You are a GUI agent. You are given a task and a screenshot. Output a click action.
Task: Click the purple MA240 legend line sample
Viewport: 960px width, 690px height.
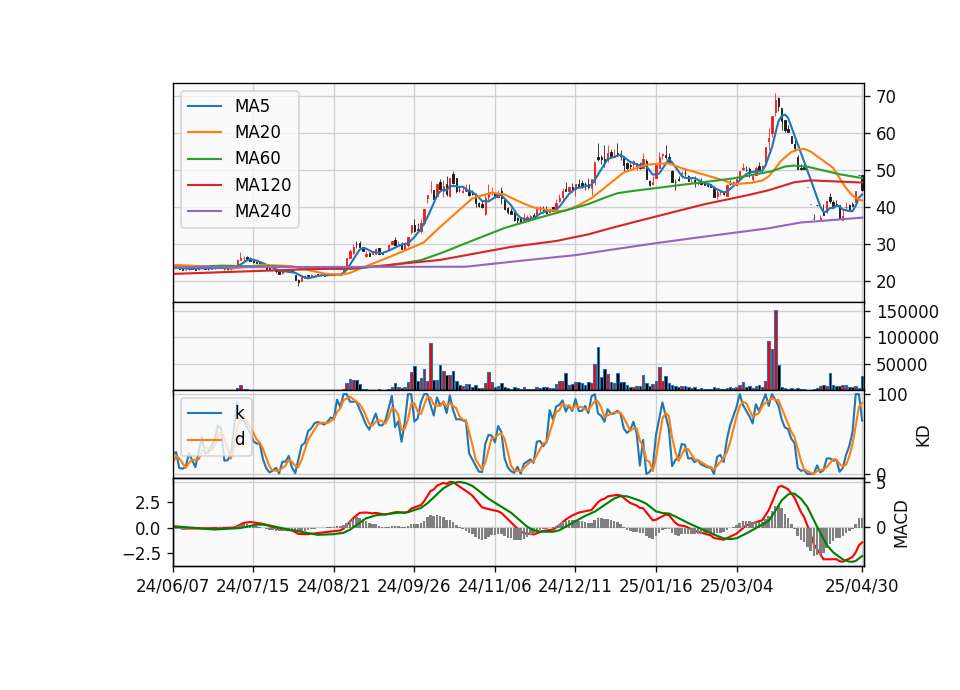[x=204, y=211]
